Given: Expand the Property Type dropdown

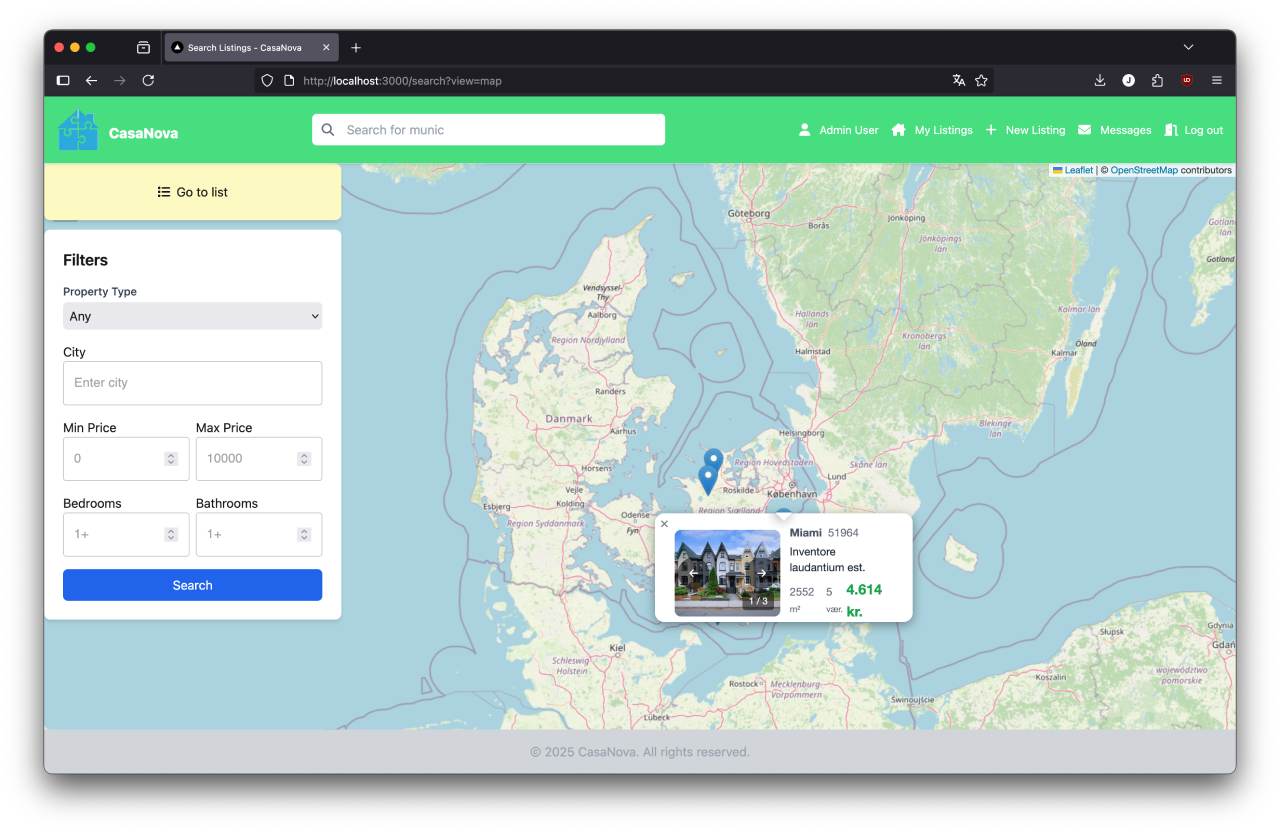Looking at the screenshot, I should (x=192, y=316).
